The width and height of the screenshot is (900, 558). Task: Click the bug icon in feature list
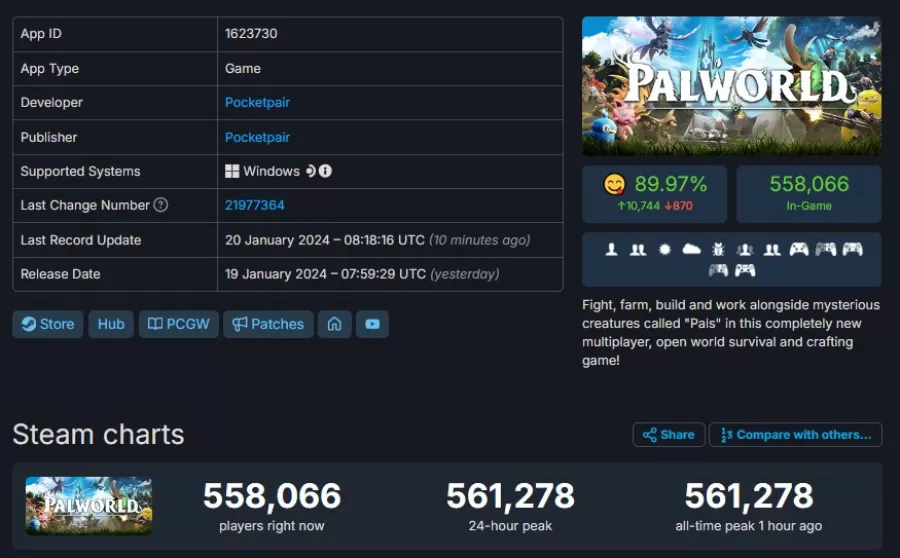point(718,250)
